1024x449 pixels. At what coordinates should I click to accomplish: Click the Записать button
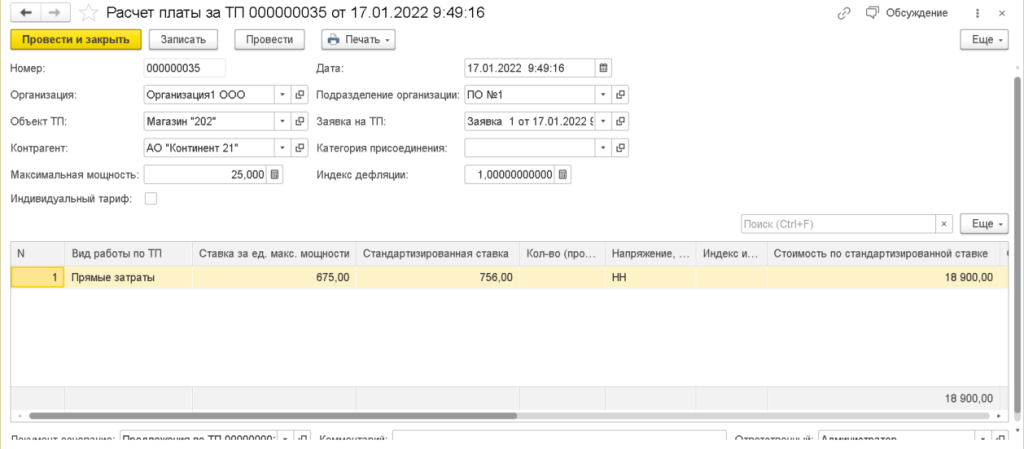pyautogui.click(x=183, y=40)
